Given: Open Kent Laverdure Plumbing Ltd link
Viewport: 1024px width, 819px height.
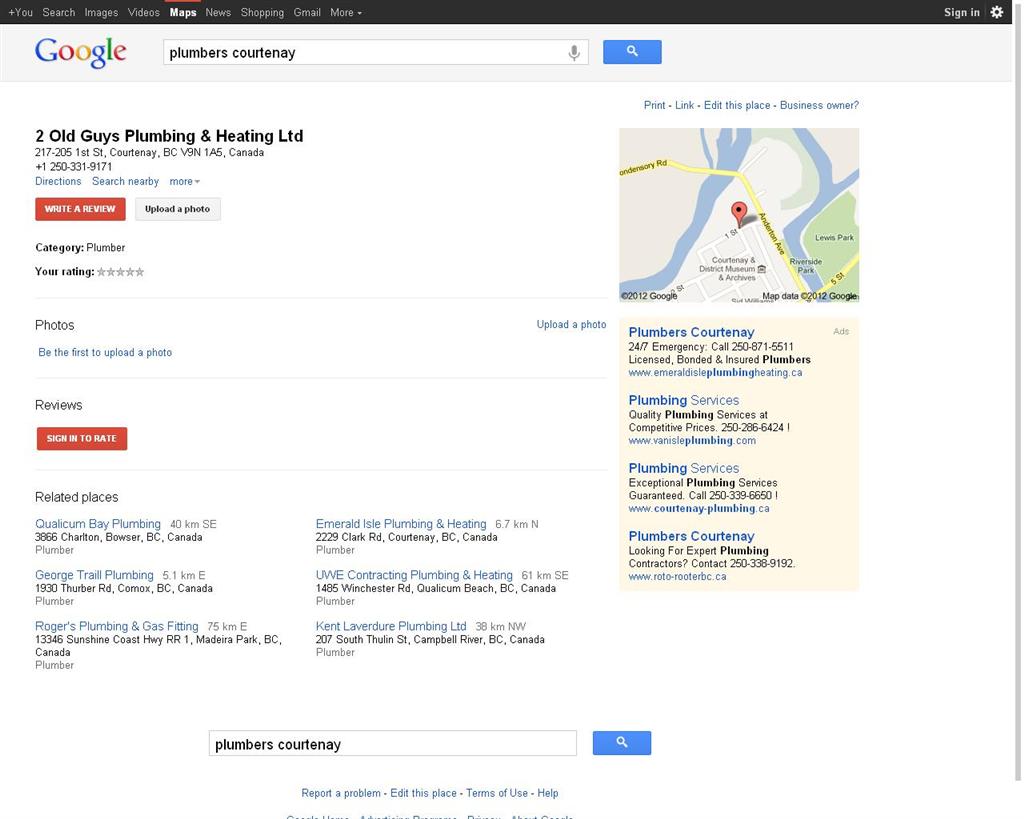Looking at the screenshot, I should pyautogui.click(x=391, y=626).
